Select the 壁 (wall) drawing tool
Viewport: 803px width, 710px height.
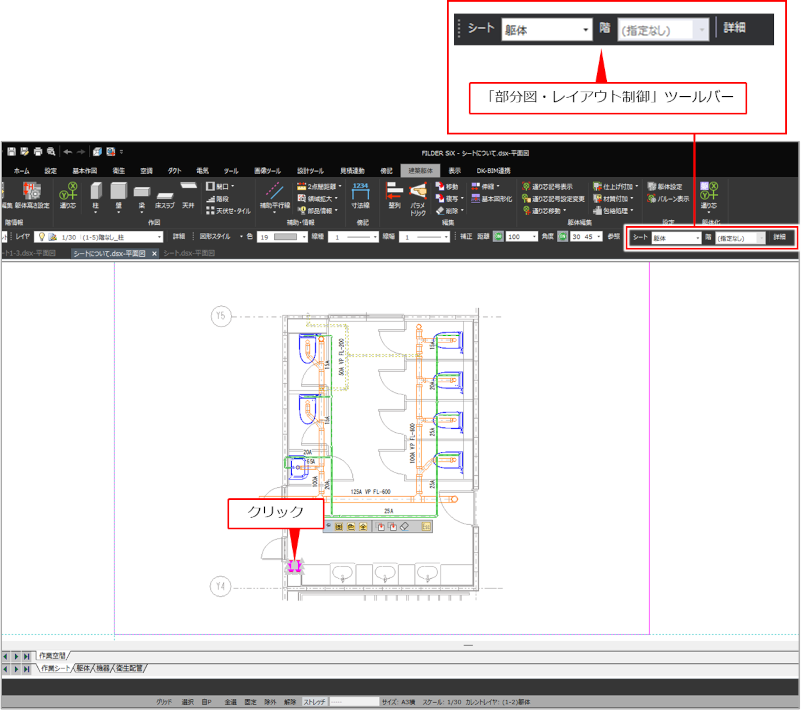click(118, 192)
